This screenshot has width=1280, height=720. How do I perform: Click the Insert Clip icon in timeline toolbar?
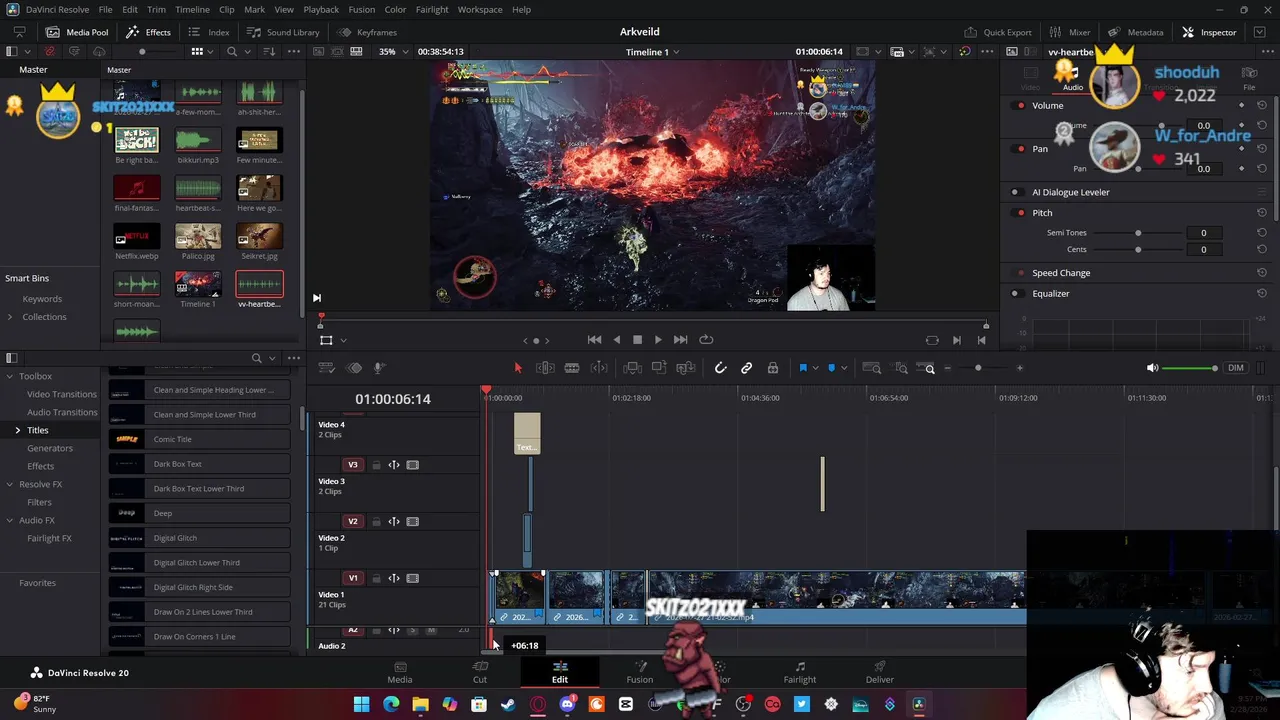pos(632,368)
